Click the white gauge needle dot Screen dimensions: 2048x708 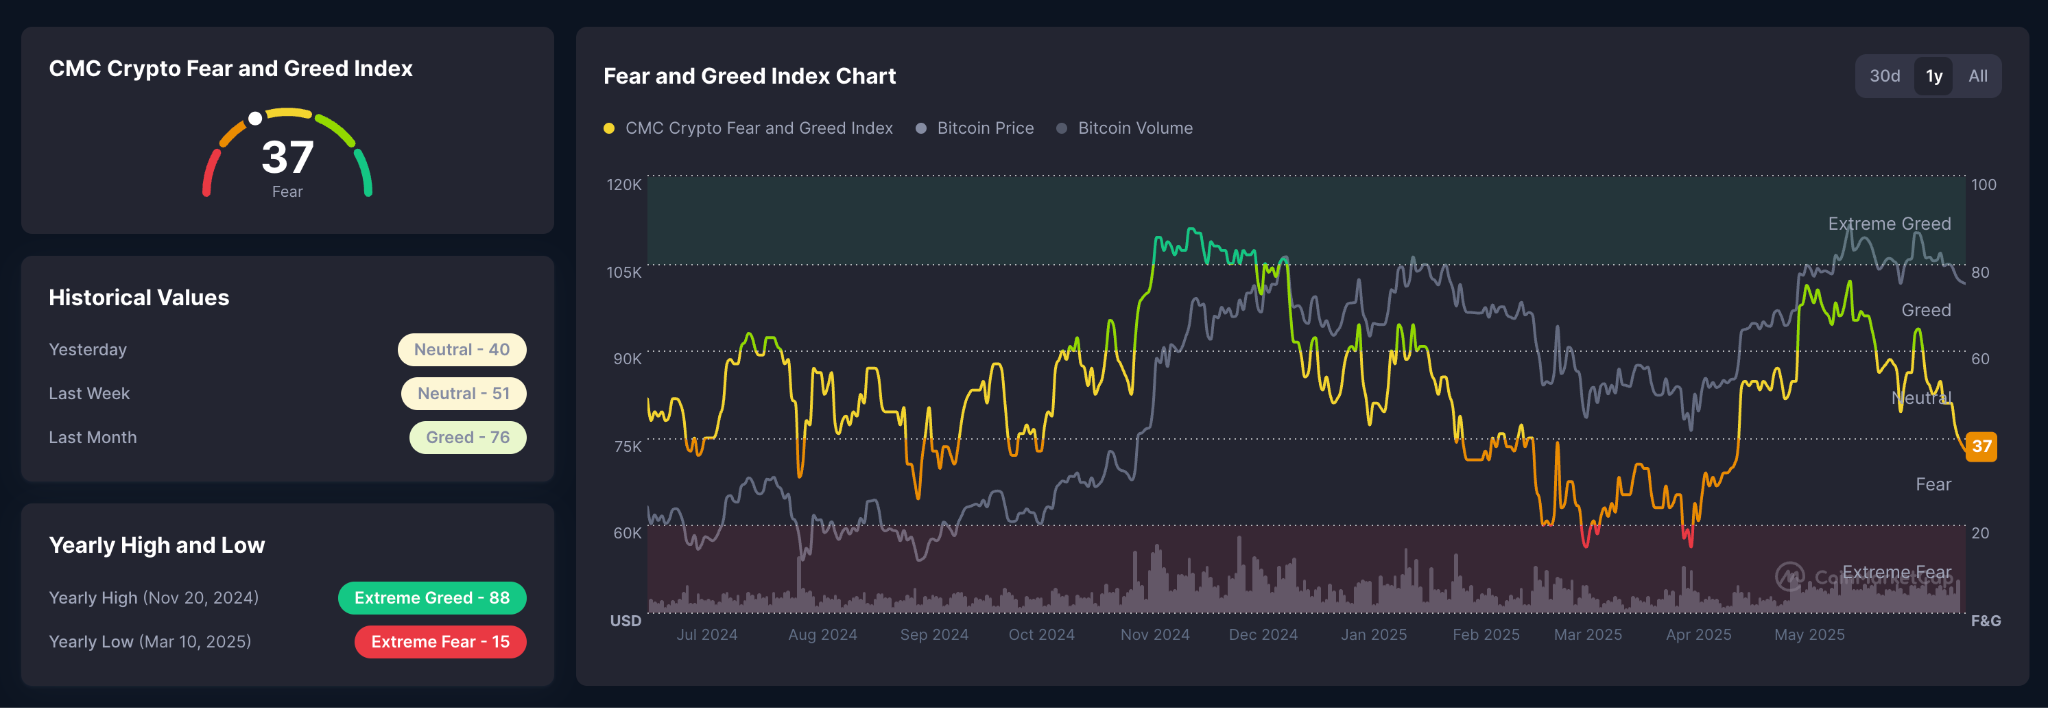[256, 118]
